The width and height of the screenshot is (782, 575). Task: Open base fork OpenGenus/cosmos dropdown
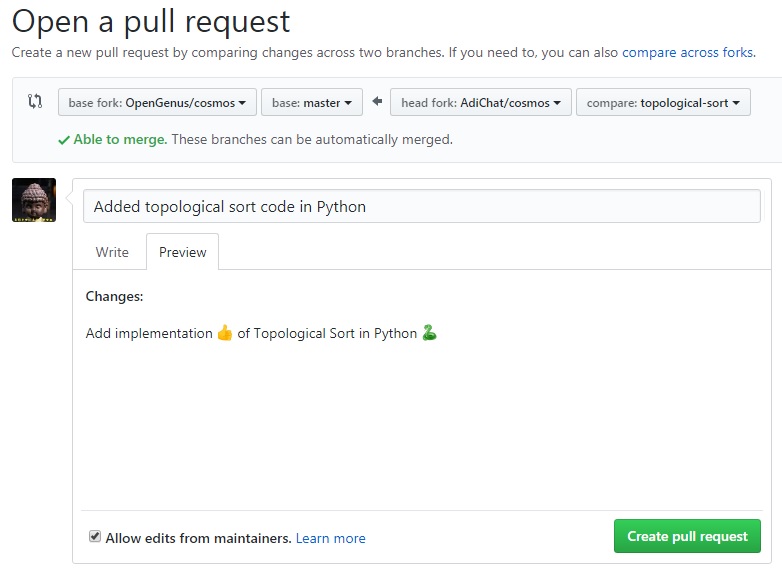157,102
